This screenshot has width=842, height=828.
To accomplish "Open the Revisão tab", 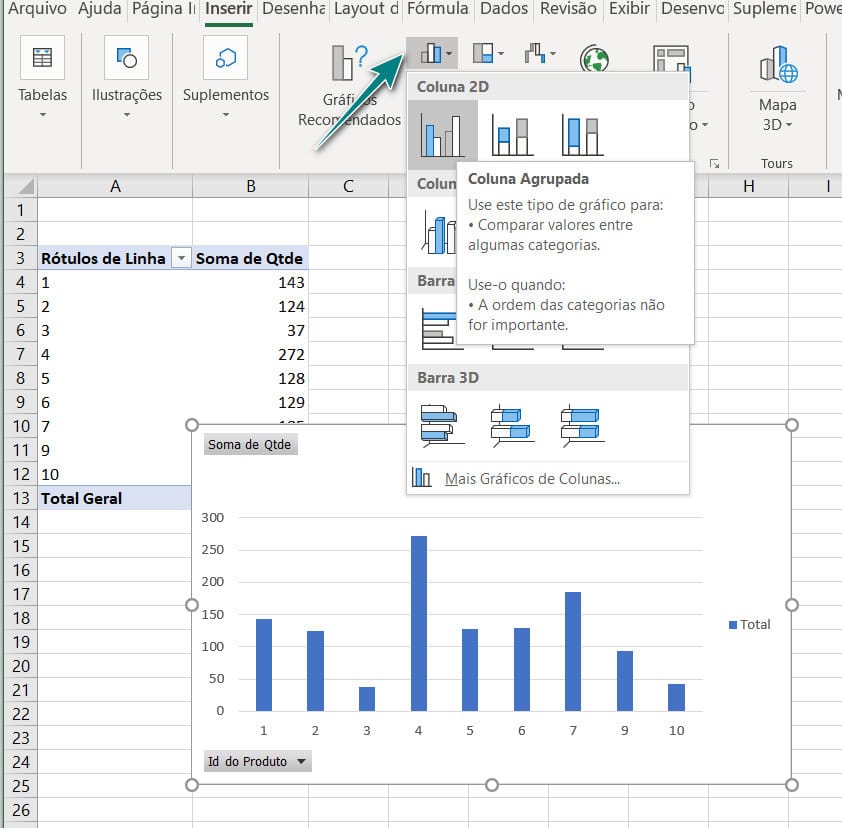I will pos(568,9).
